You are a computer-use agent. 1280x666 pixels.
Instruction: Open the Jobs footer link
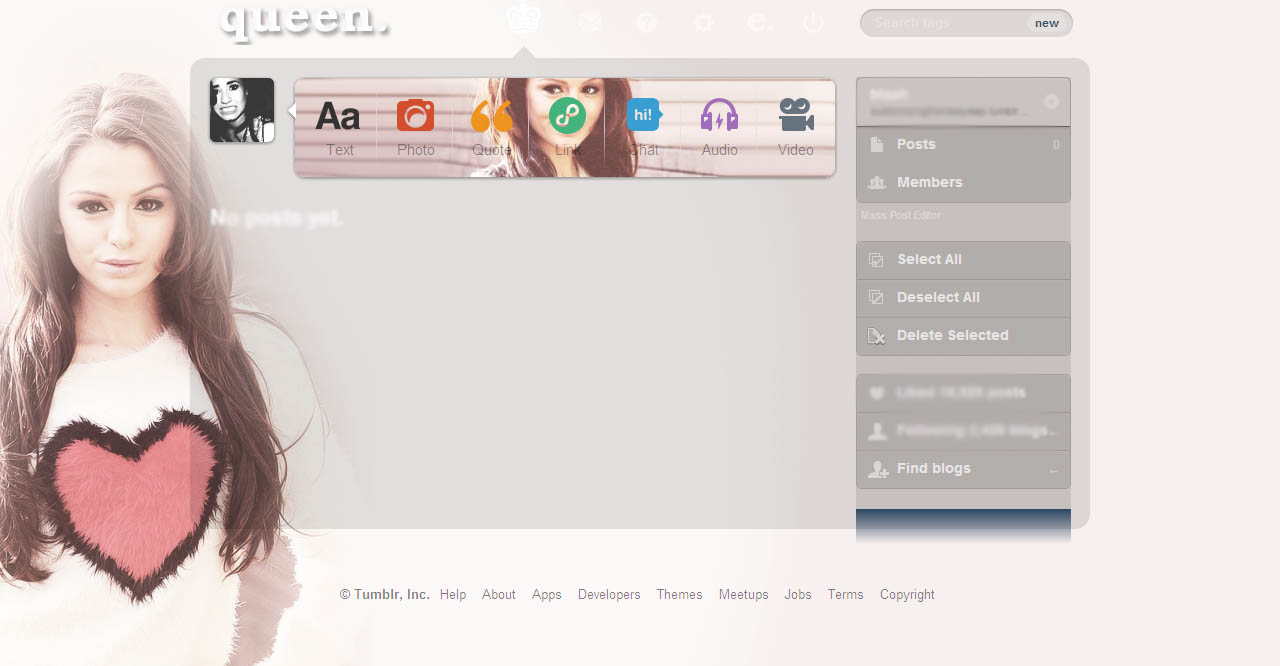(798, 595)
